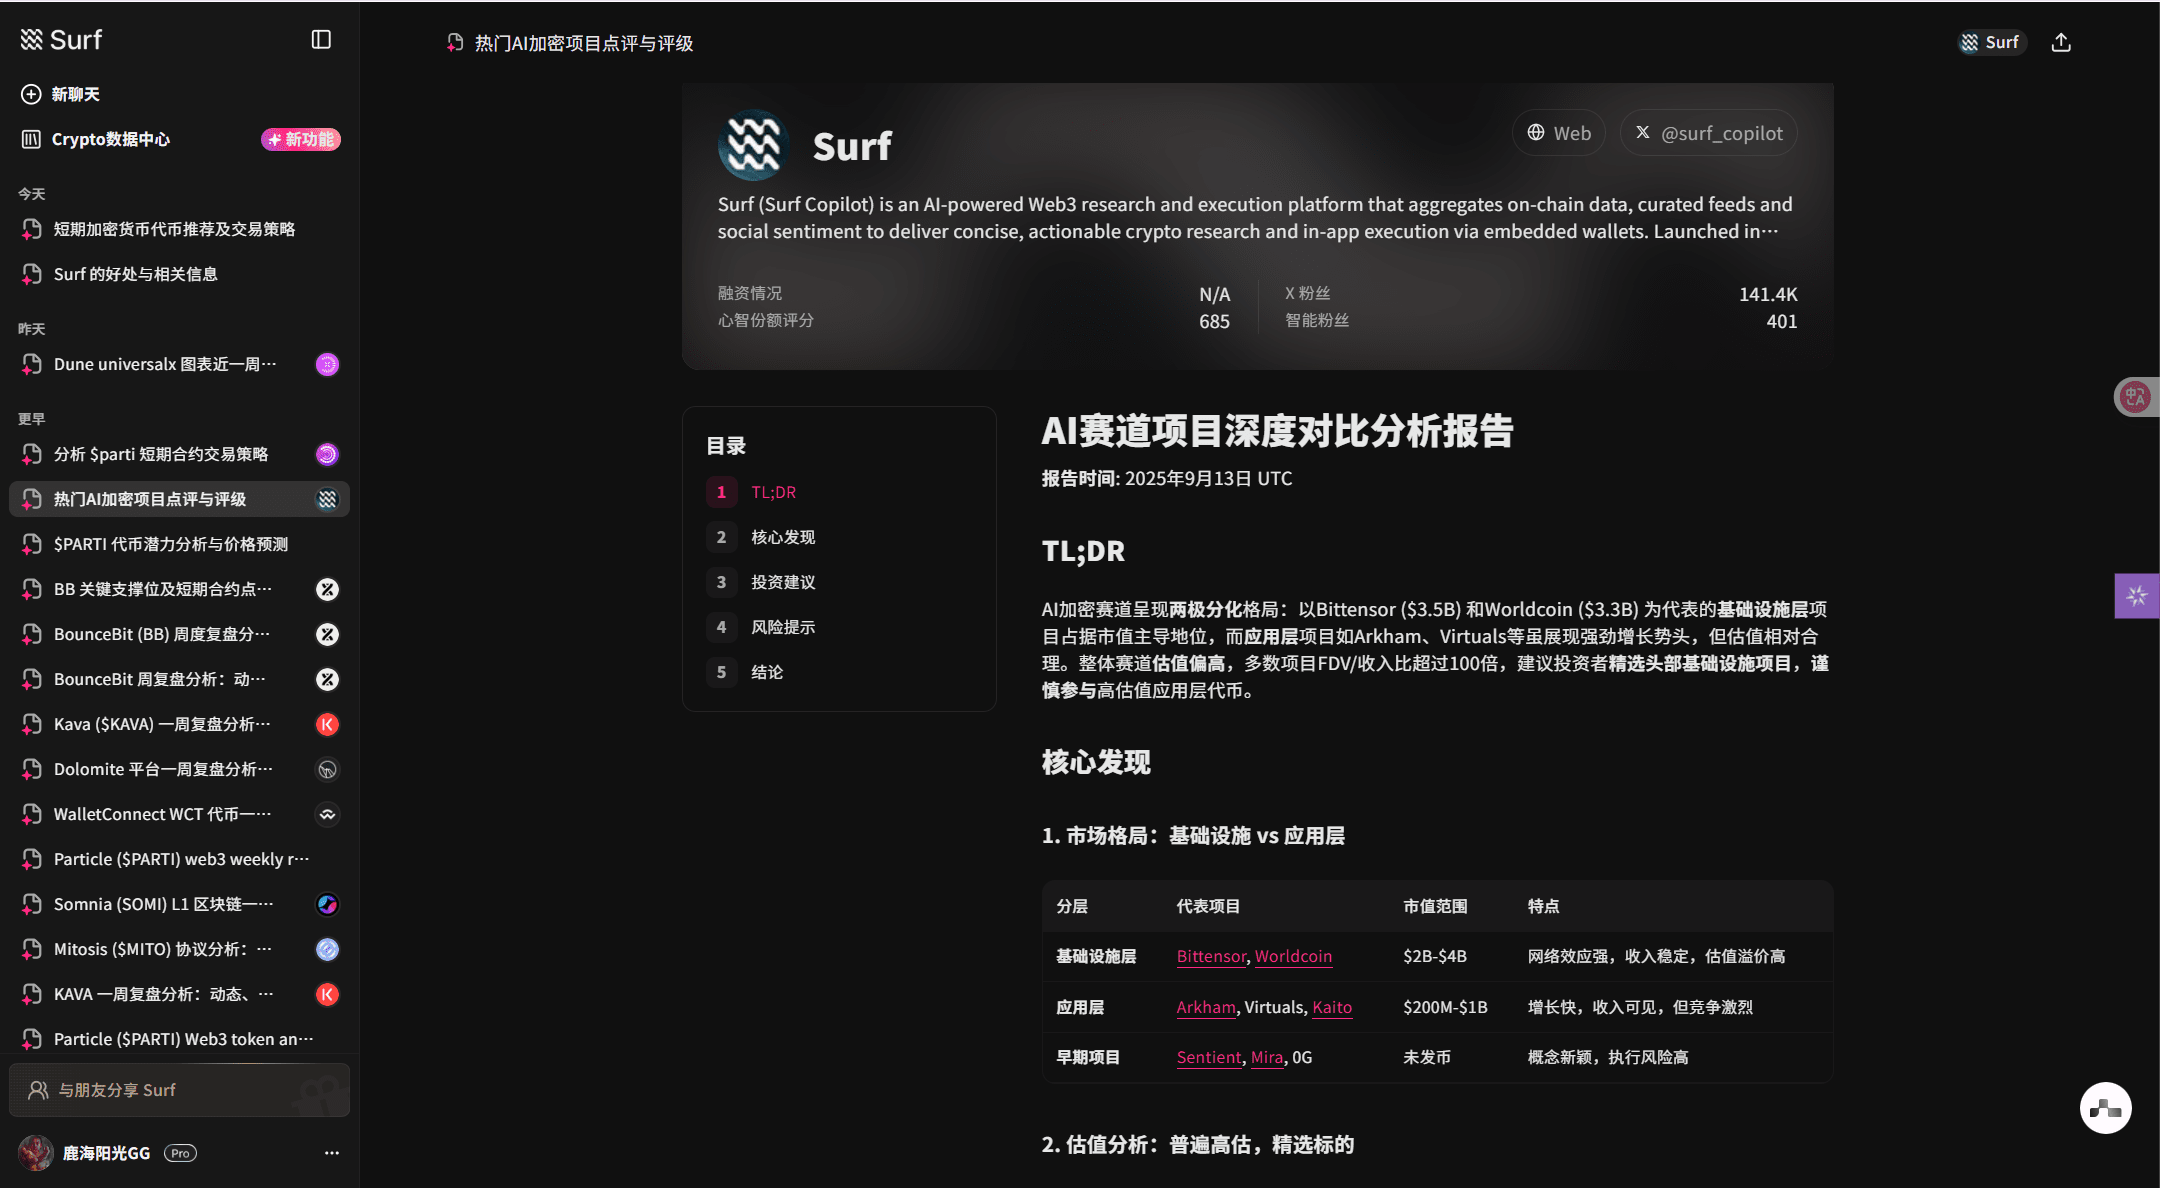
Task: Click the round floating assistant button
Action: pos(2105,1107)
